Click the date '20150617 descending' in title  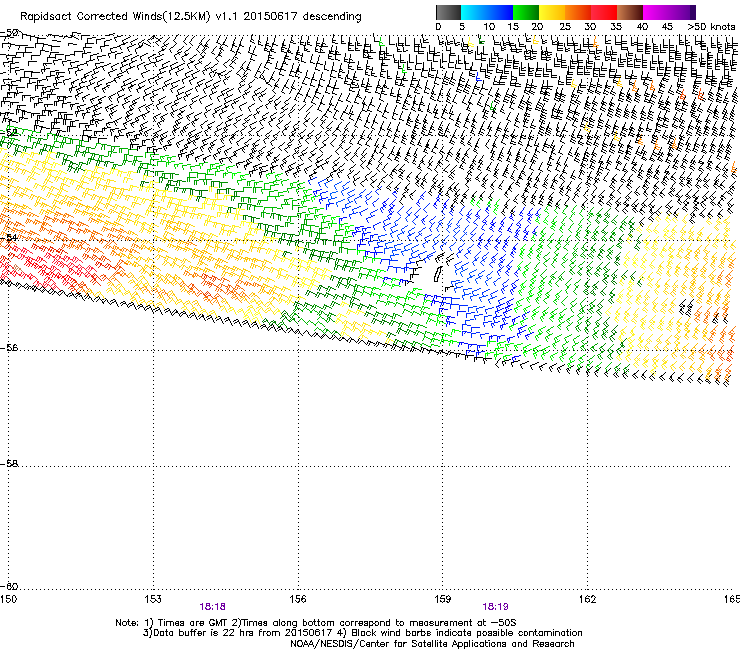[x=303, y=17]
